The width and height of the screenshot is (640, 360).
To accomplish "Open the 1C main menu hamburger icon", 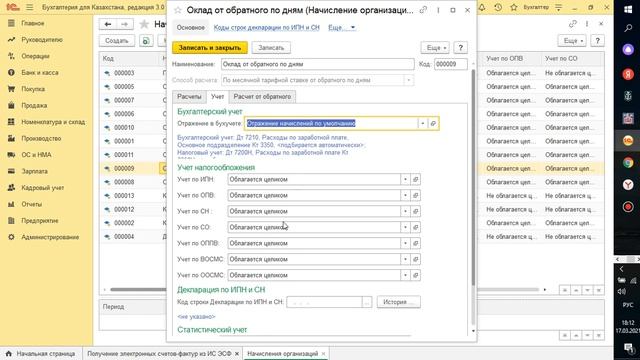I will pyautogui.click(x=30, y=7).
